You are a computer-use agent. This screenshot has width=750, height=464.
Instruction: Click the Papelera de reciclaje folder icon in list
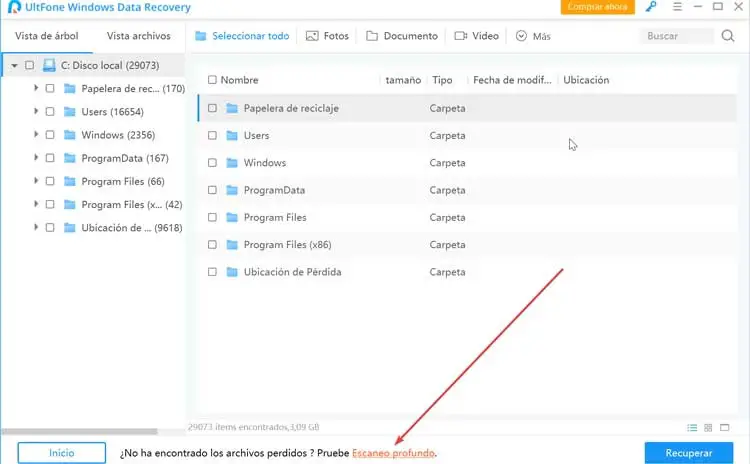pyautogui.click(x=232, y=108)
